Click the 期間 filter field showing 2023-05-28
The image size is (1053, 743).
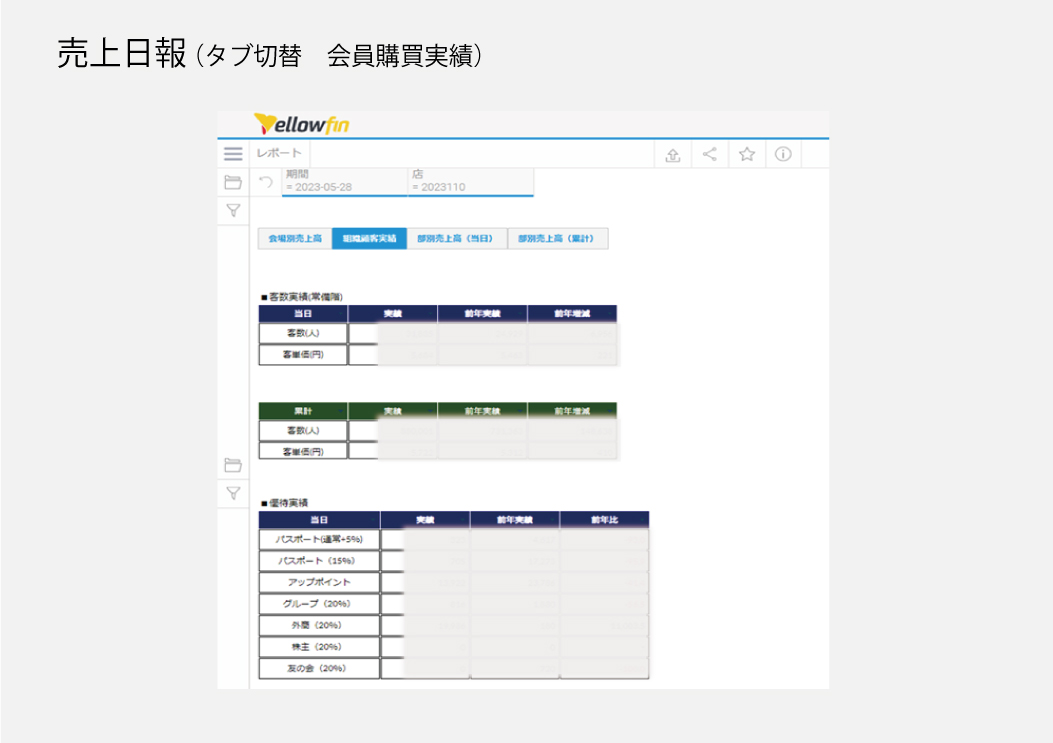345,181
